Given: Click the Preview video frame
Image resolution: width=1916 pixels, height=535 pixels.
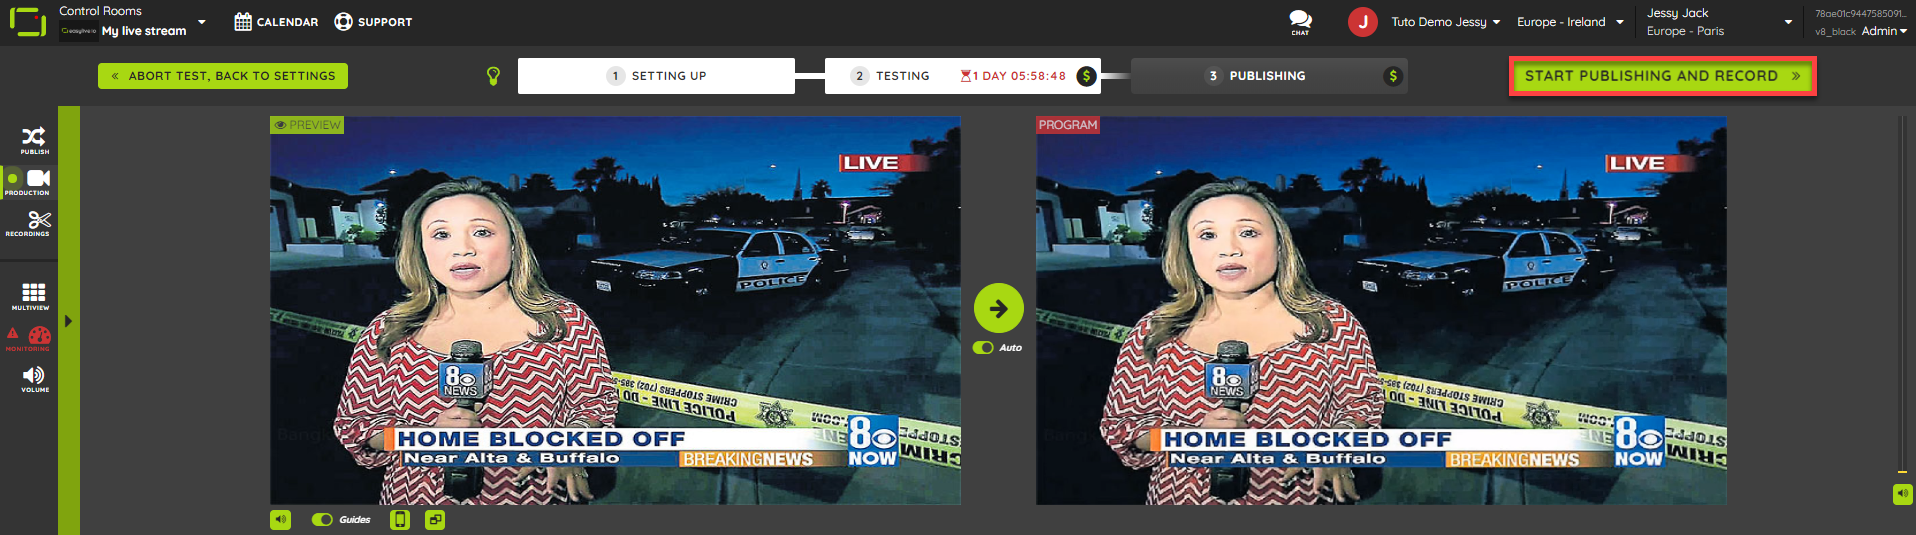Looking at the screenshot, I should tap(615, 311).
